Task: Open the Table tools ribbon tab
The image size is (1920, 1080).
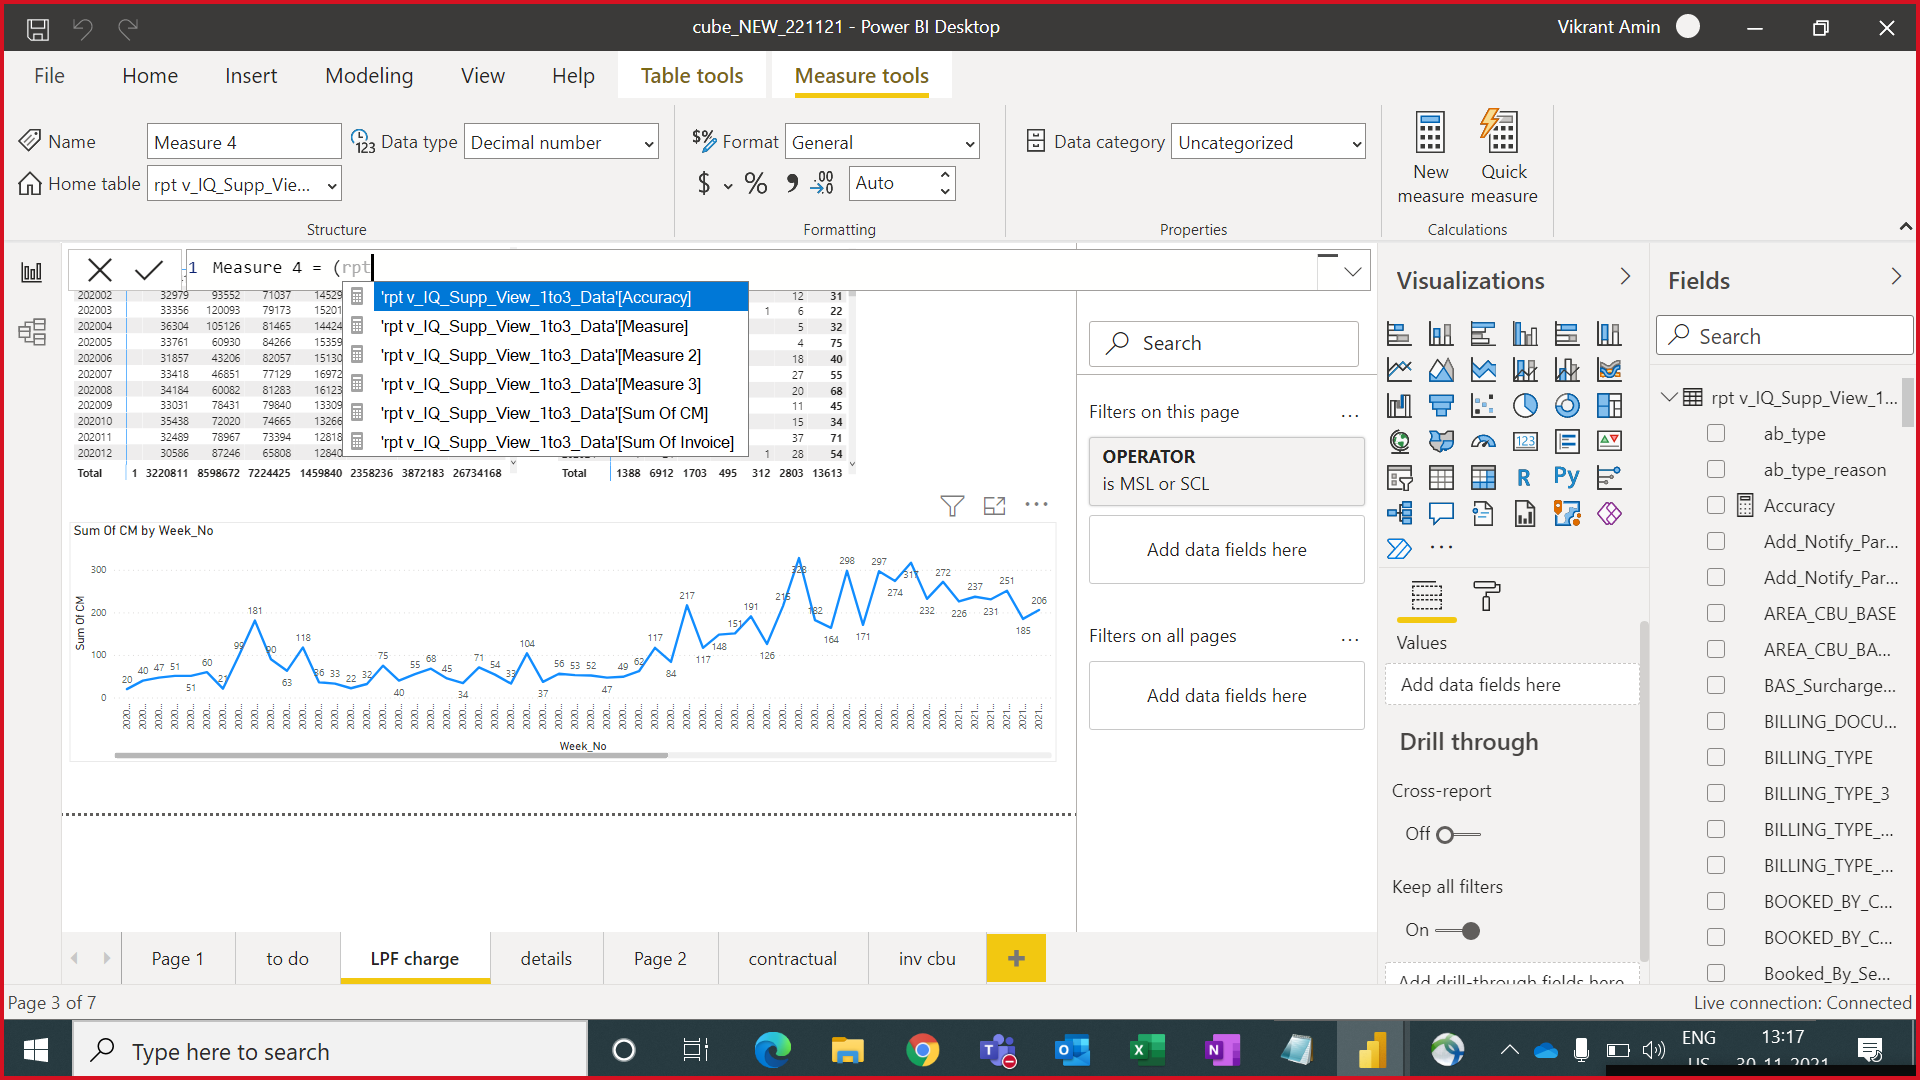Action: (692, 76)
